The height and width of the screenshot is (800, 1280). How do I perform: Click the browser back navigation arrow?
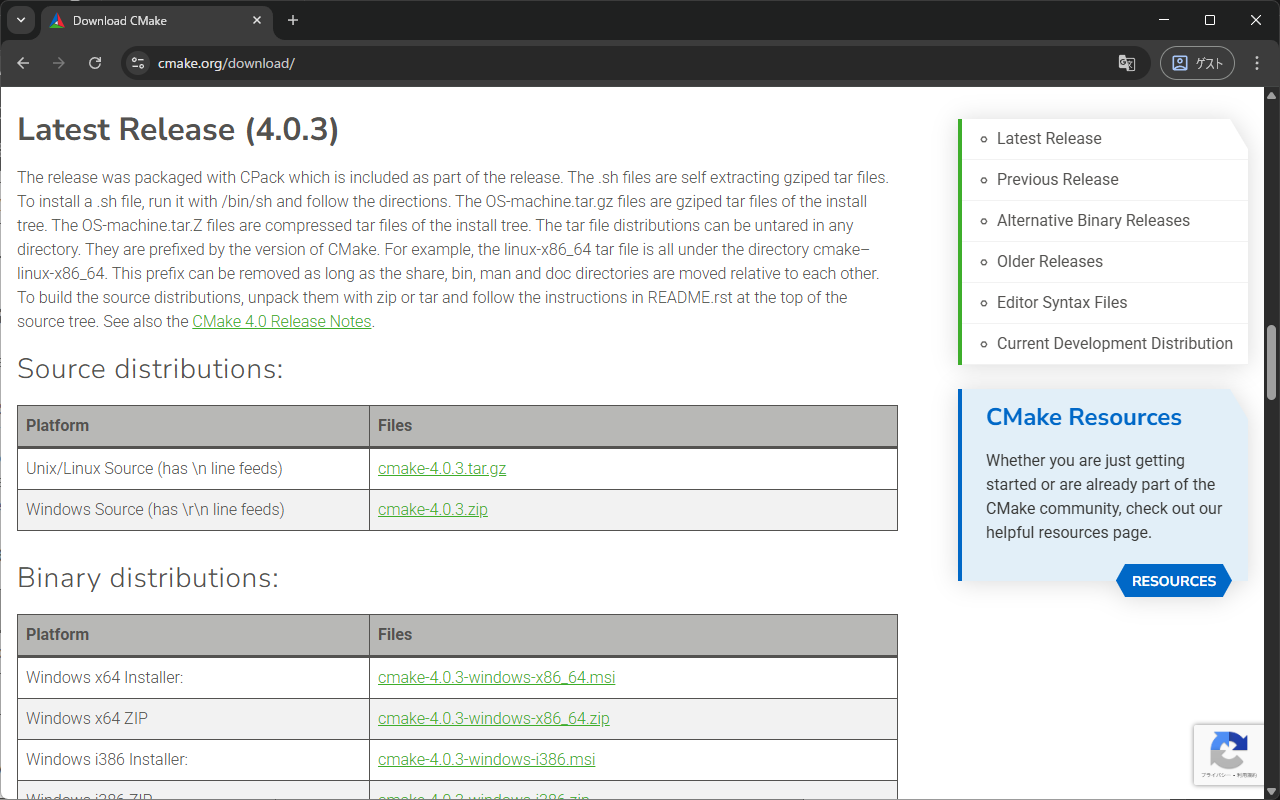(x=22, y=62)
